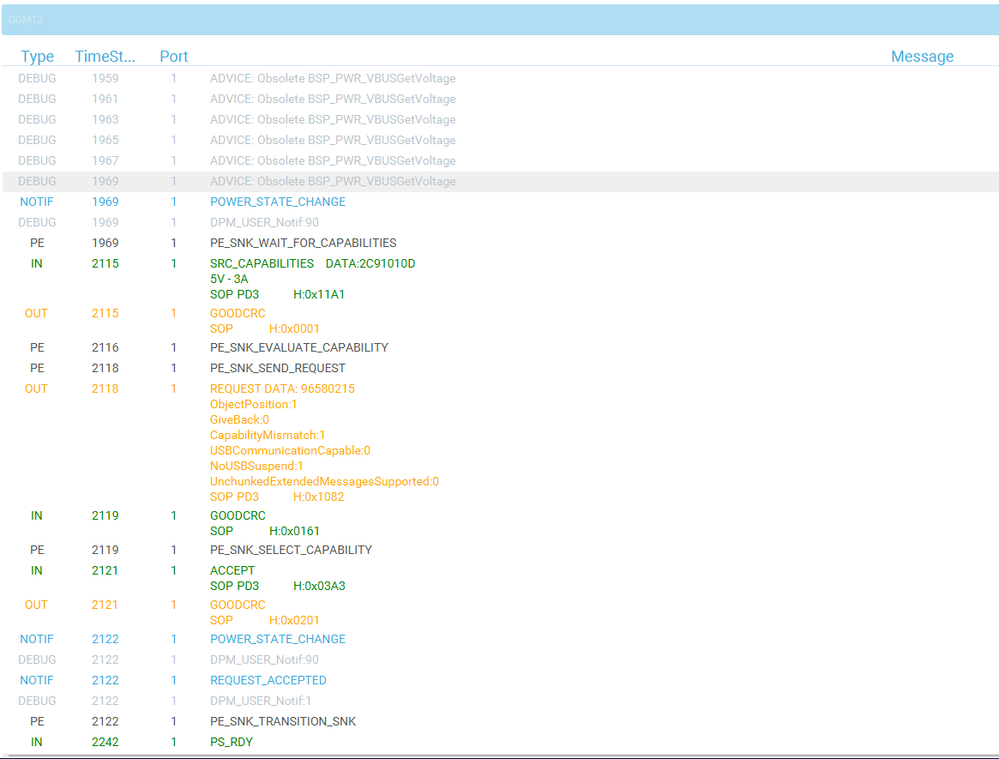The height and width of the screenshot is (759, 999).
Task: Click the Port column header
Action: point(173,57)
